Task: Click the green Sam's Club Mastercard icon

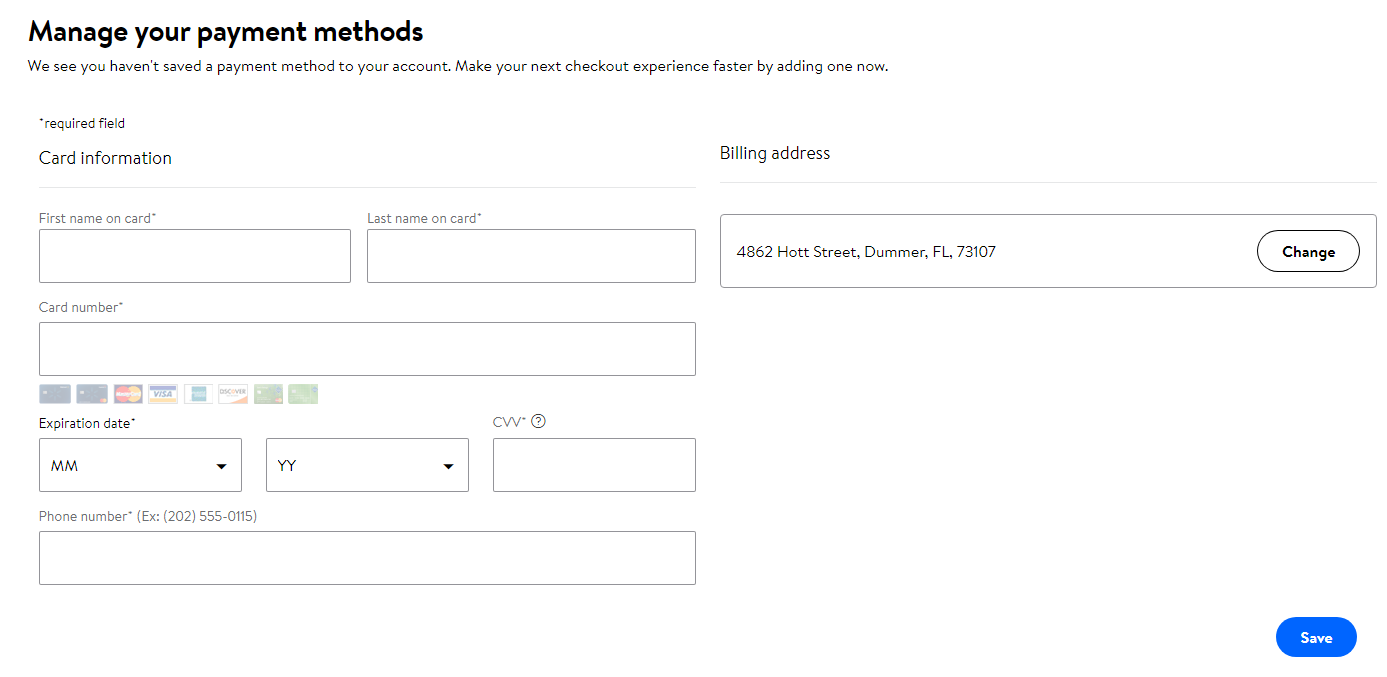Action: pos(268,394)
